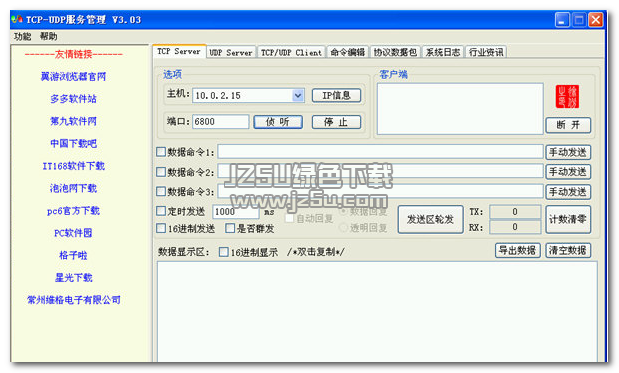Switch to the 系统日志 tab
The width and height of the screenshot is (619, 373).
(x=443, y=52)
